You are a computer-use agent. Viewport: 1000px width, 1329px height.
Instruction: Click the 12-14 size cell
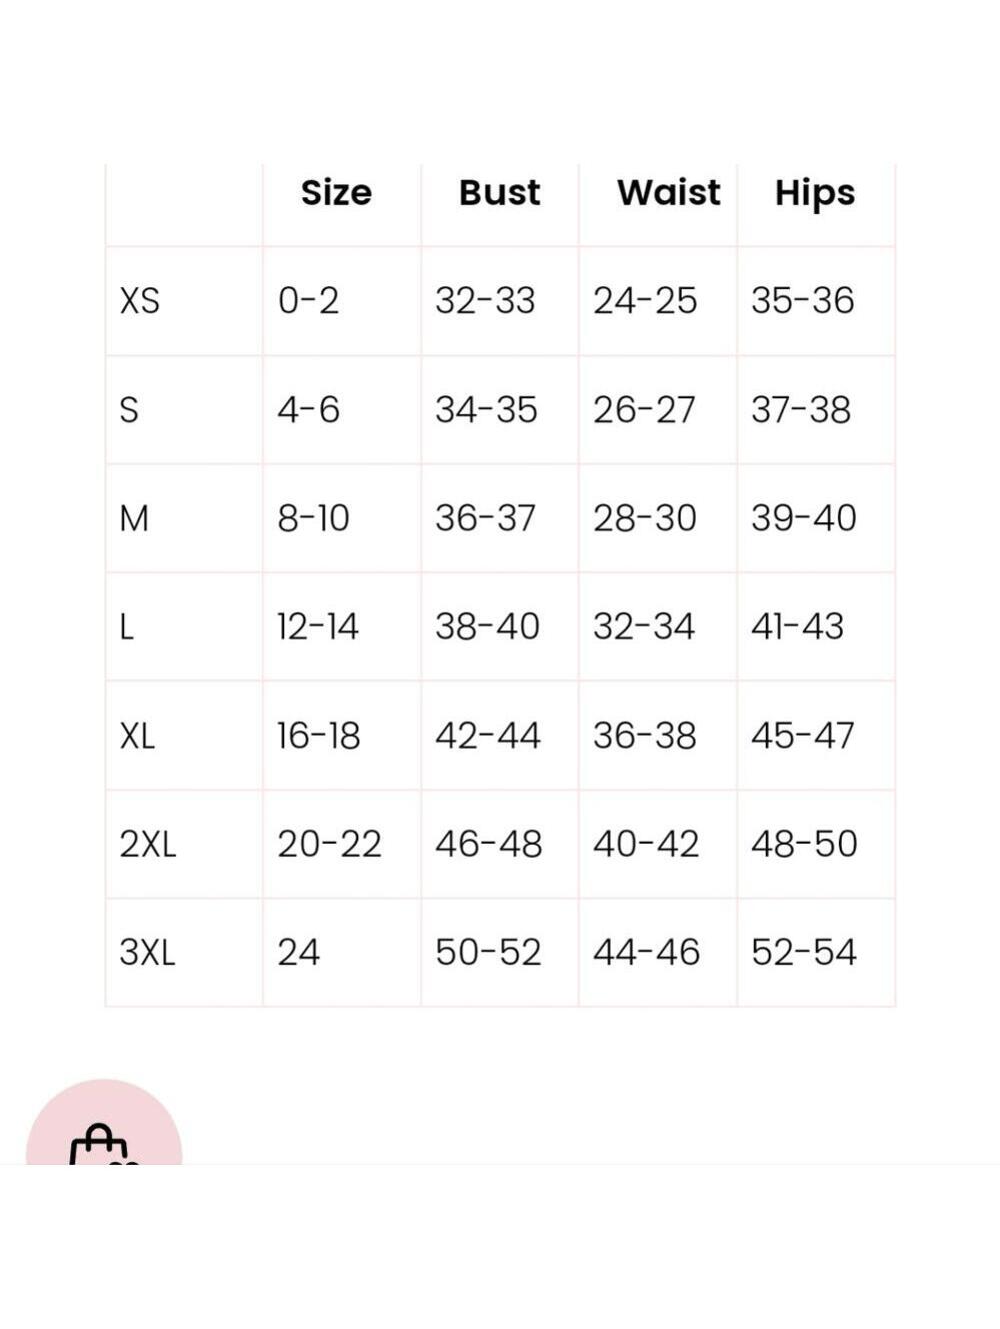coord(317,627)
